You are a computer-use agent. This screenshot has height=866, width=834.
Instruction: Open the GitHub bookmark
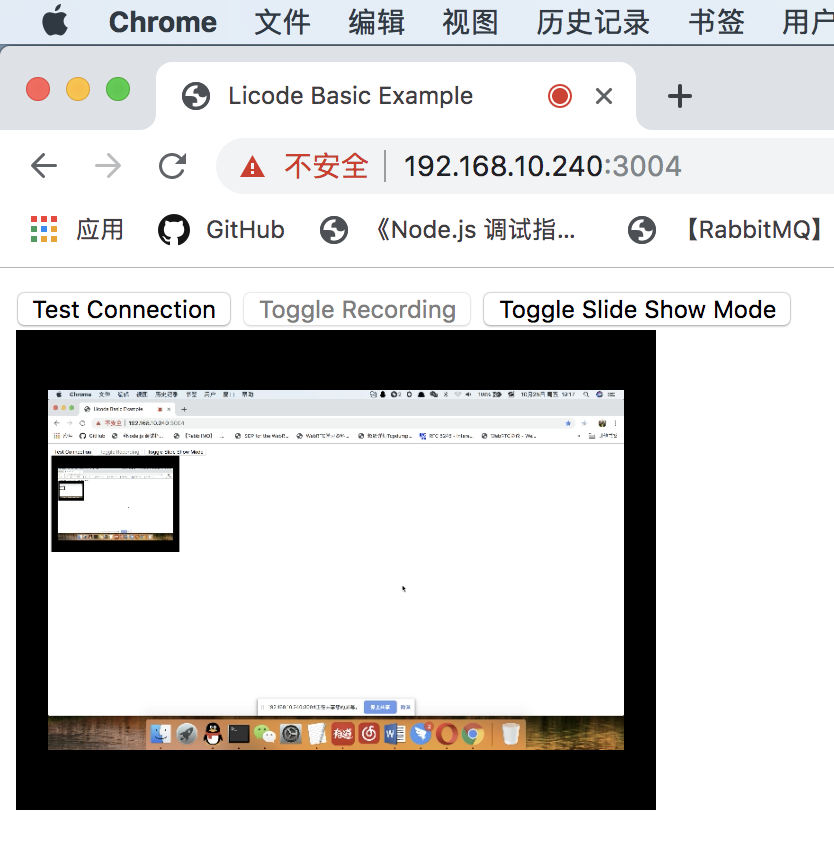coord(221,230)
